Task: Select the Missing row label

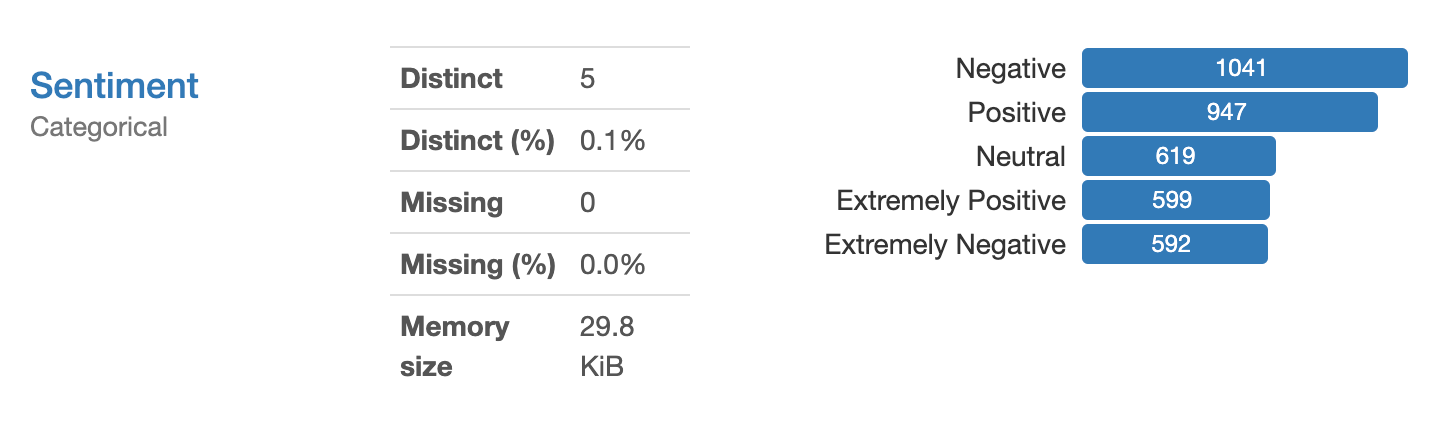Action: click(x=451, y=203)
